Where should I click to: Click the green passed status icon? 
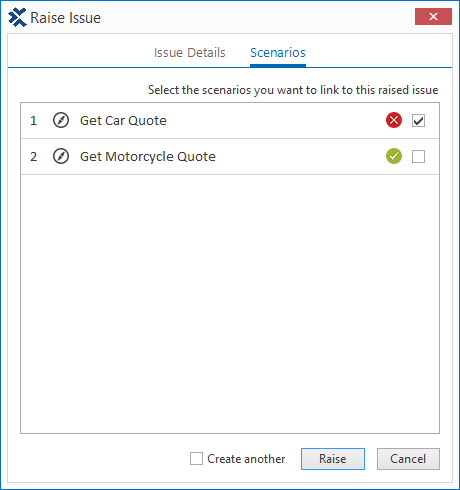pos(394,156)
